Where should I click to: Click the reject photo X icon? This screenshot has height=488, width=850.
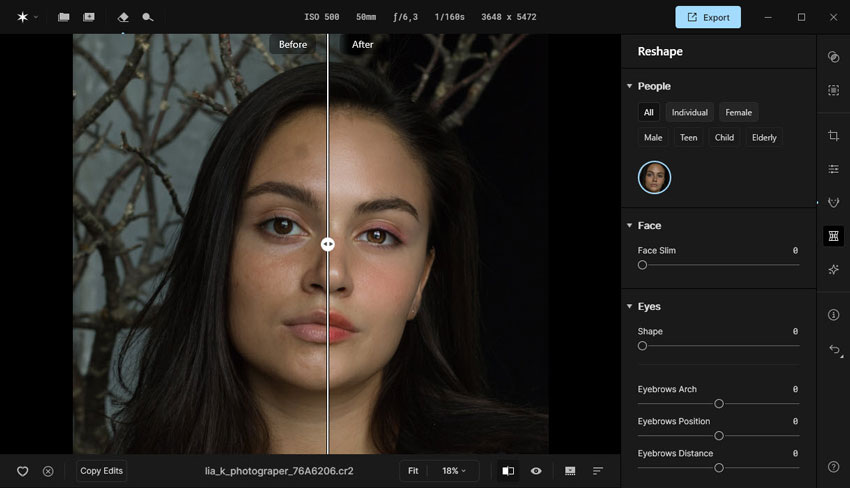click(x=48, y=471)
